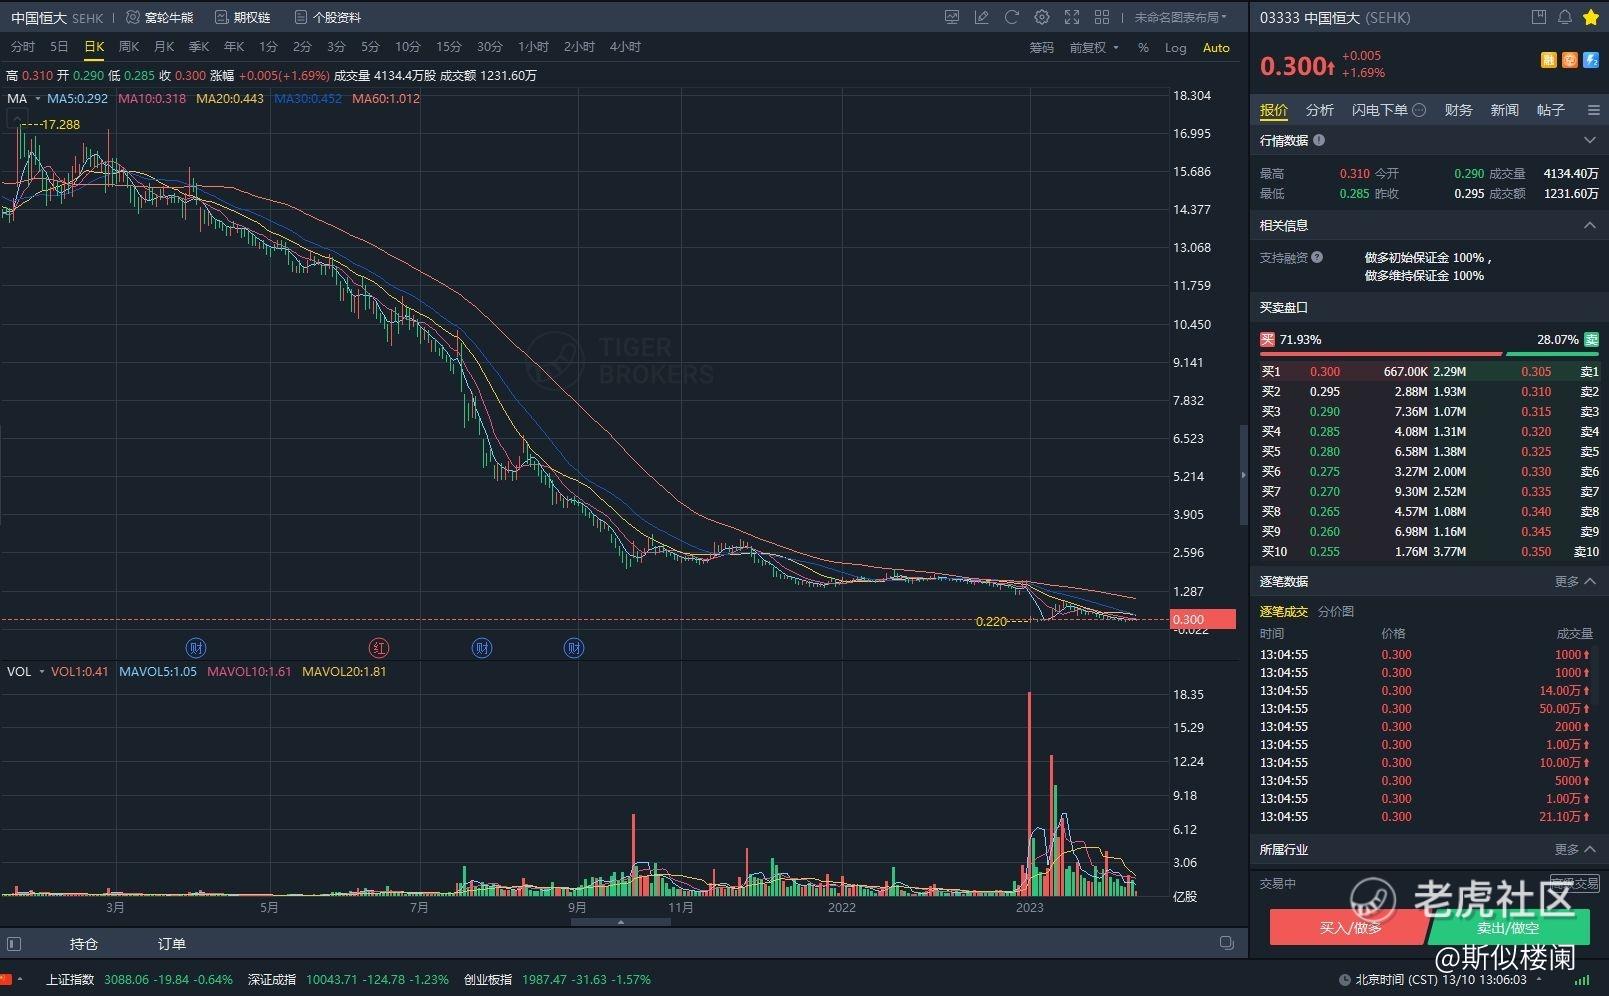Image resolution: width=1609 pixels, height=996 pixels.
Task: Click the bottom-right window restore icon
Action: pyautogui.click(x=1227, y=943)
